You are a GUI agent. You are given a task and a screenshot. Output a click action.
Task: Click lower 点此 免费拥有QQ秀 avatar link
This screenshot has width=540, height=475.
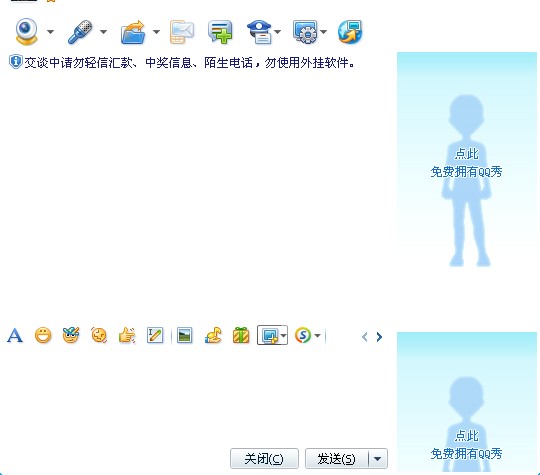pos(467,445)
